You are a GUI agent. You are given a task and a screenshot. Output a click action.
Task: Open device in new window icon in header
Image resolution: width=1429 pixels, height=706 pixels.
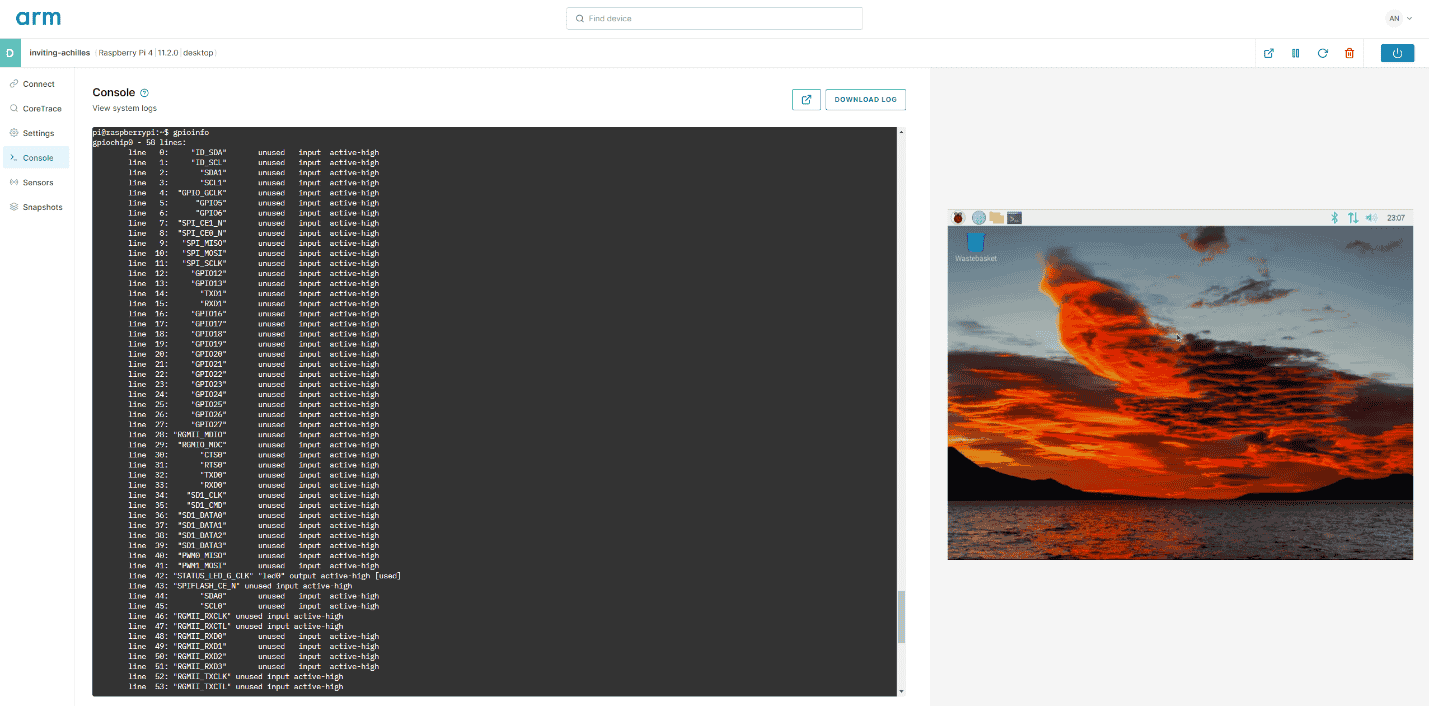click(x=1269, y=53)
